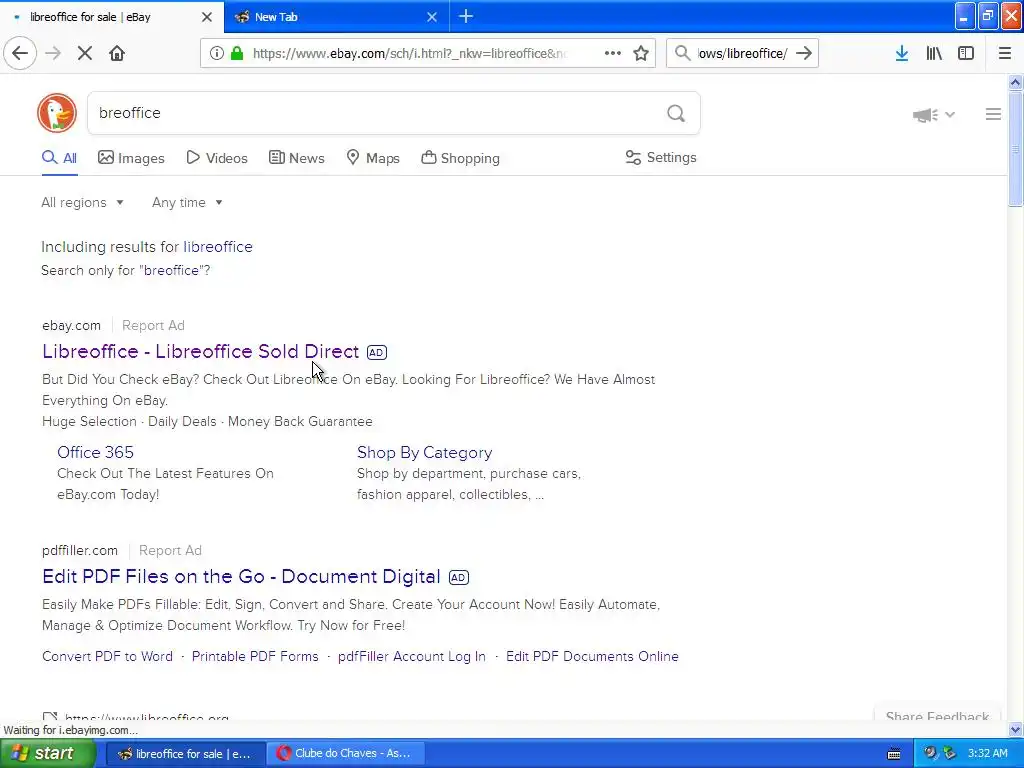The width and height of the screenshot is (1024, 768).
Task: Bookmark this page with the star
Action: pyautogui.click(x=641, y=53)
